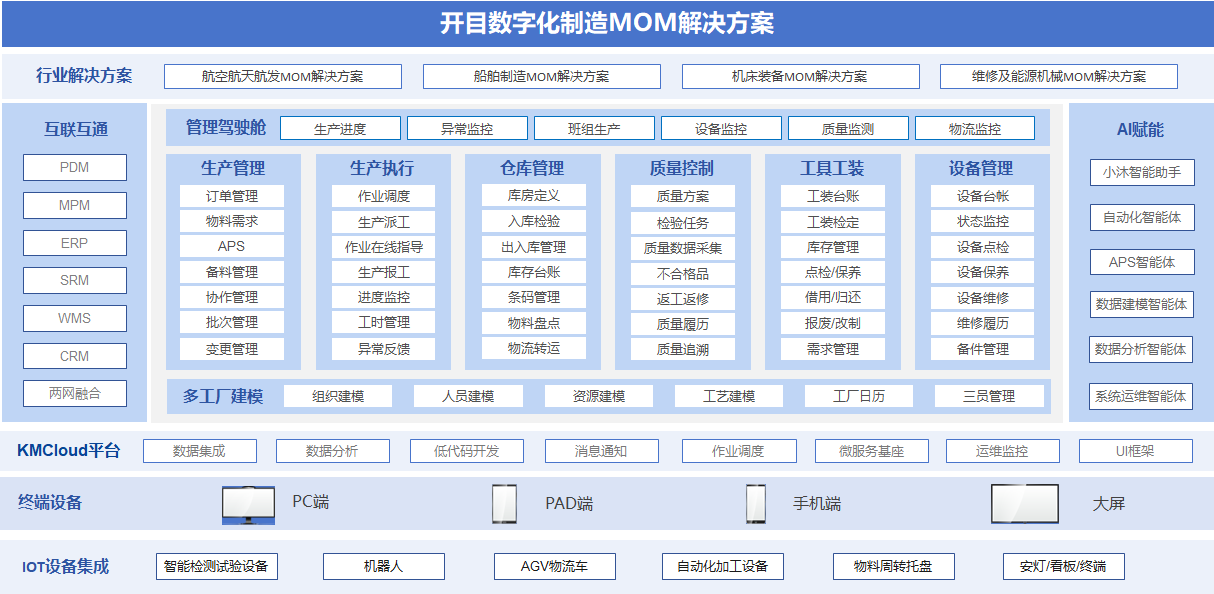Viewport: 1214px width, 594px height.
Task: Click the 数据分析智能体 module
Action: pyautogui.click(x=1140, y=350)
